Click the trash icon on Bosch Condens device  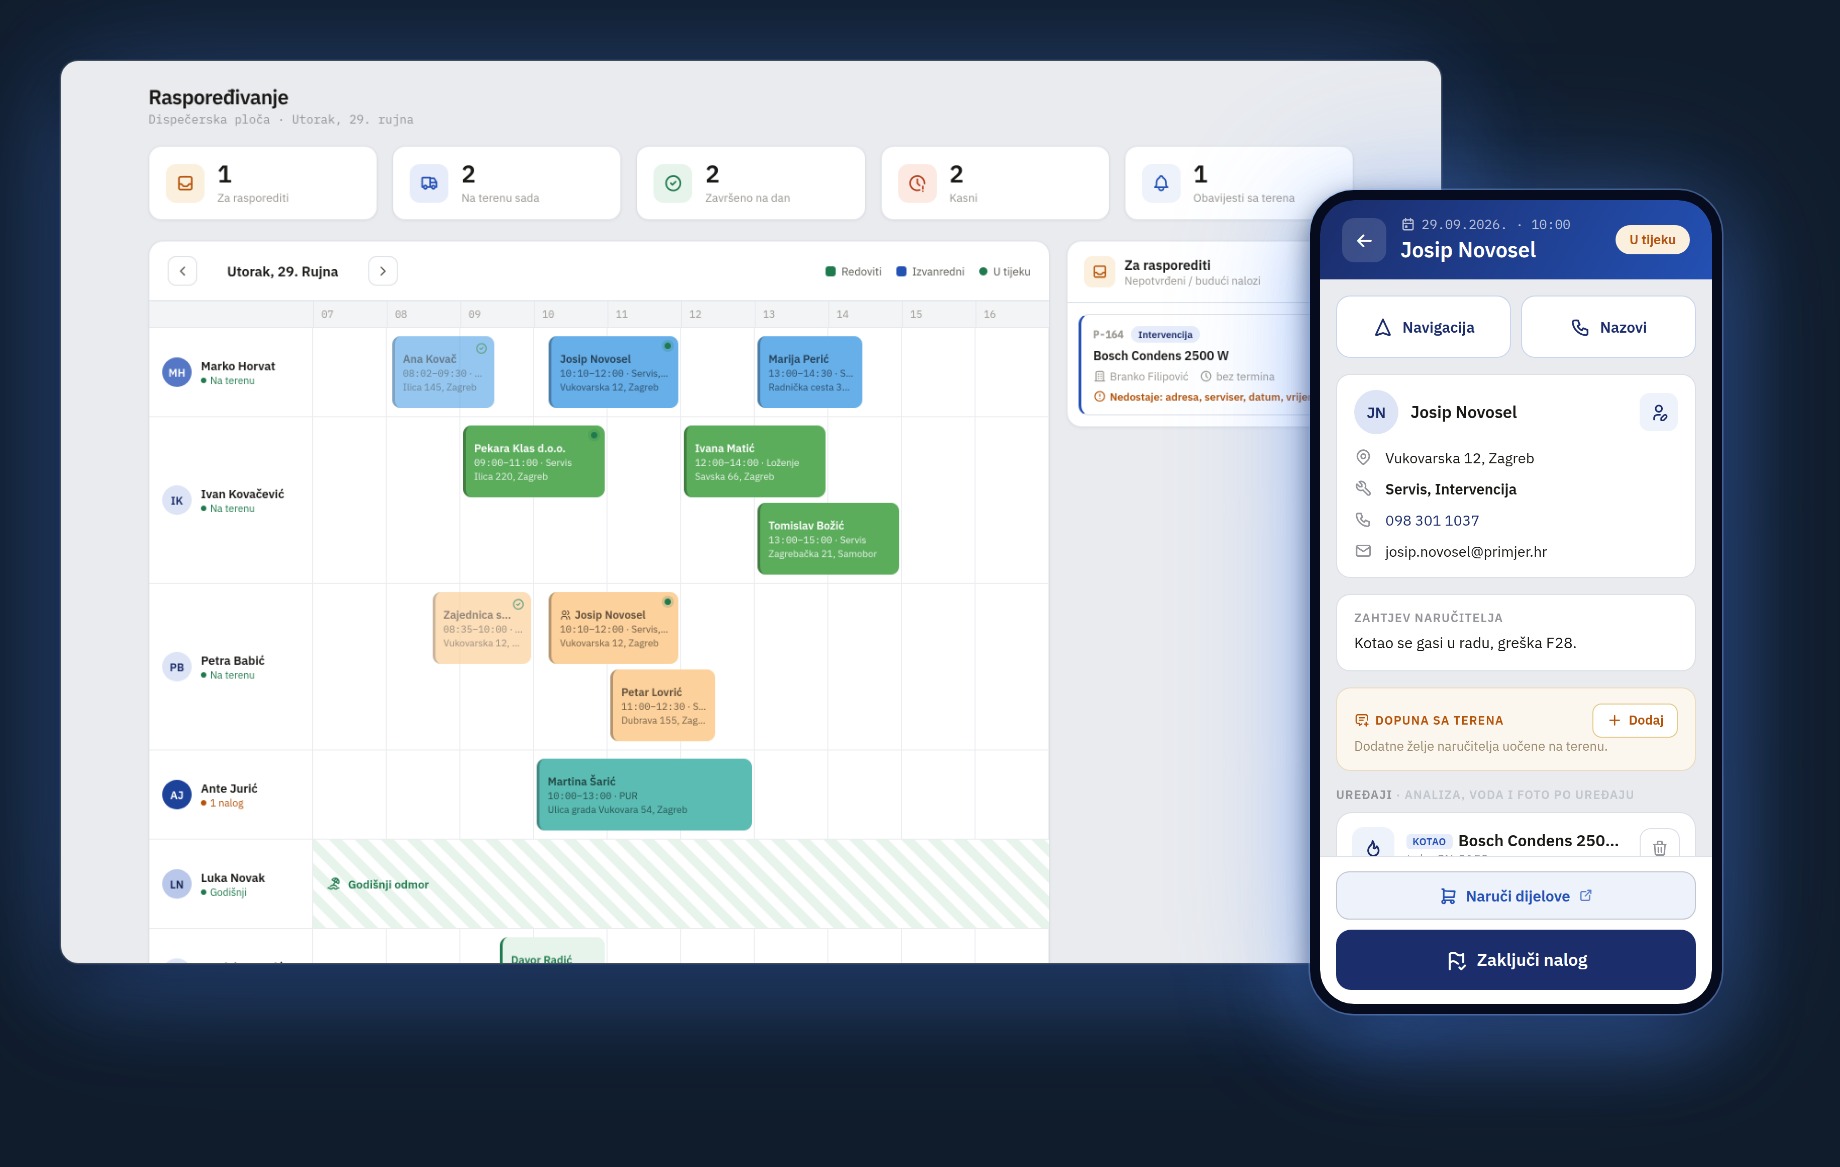tap(1659, 847)
